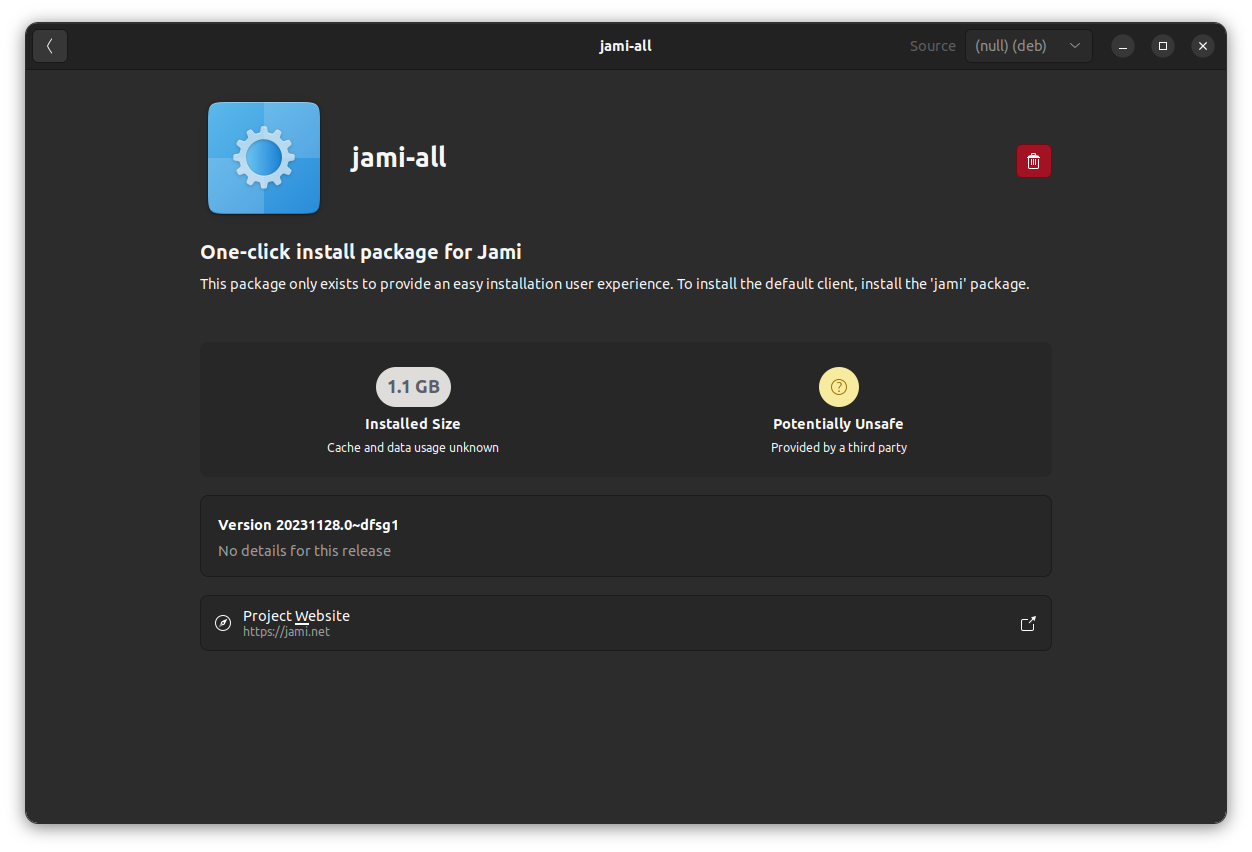
Task: Click the Installed Size usage description text
Action: point(413,447)
